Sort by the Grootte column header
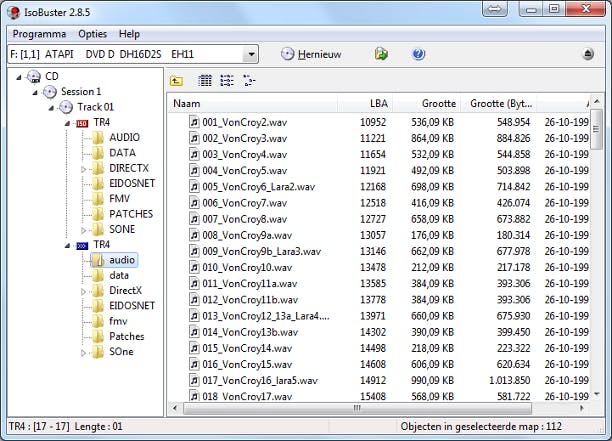612x441 pixels. point(427,103)
